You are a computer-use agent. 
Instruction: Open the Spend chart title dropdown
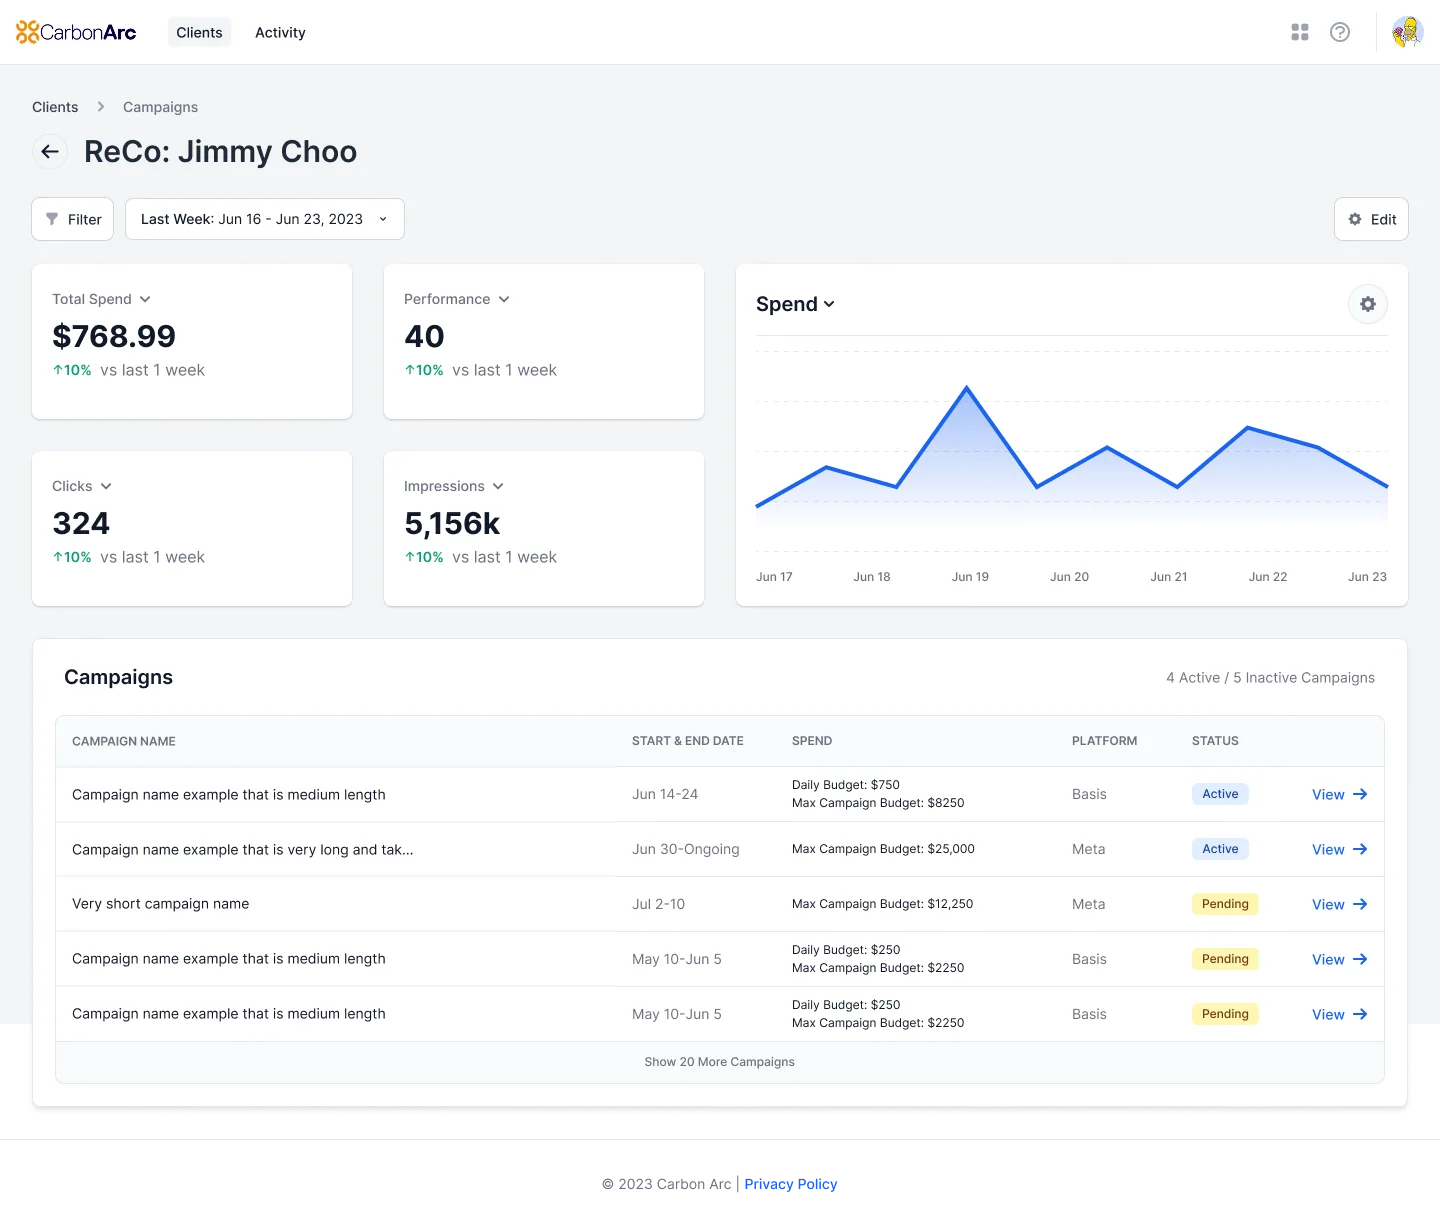795,304
